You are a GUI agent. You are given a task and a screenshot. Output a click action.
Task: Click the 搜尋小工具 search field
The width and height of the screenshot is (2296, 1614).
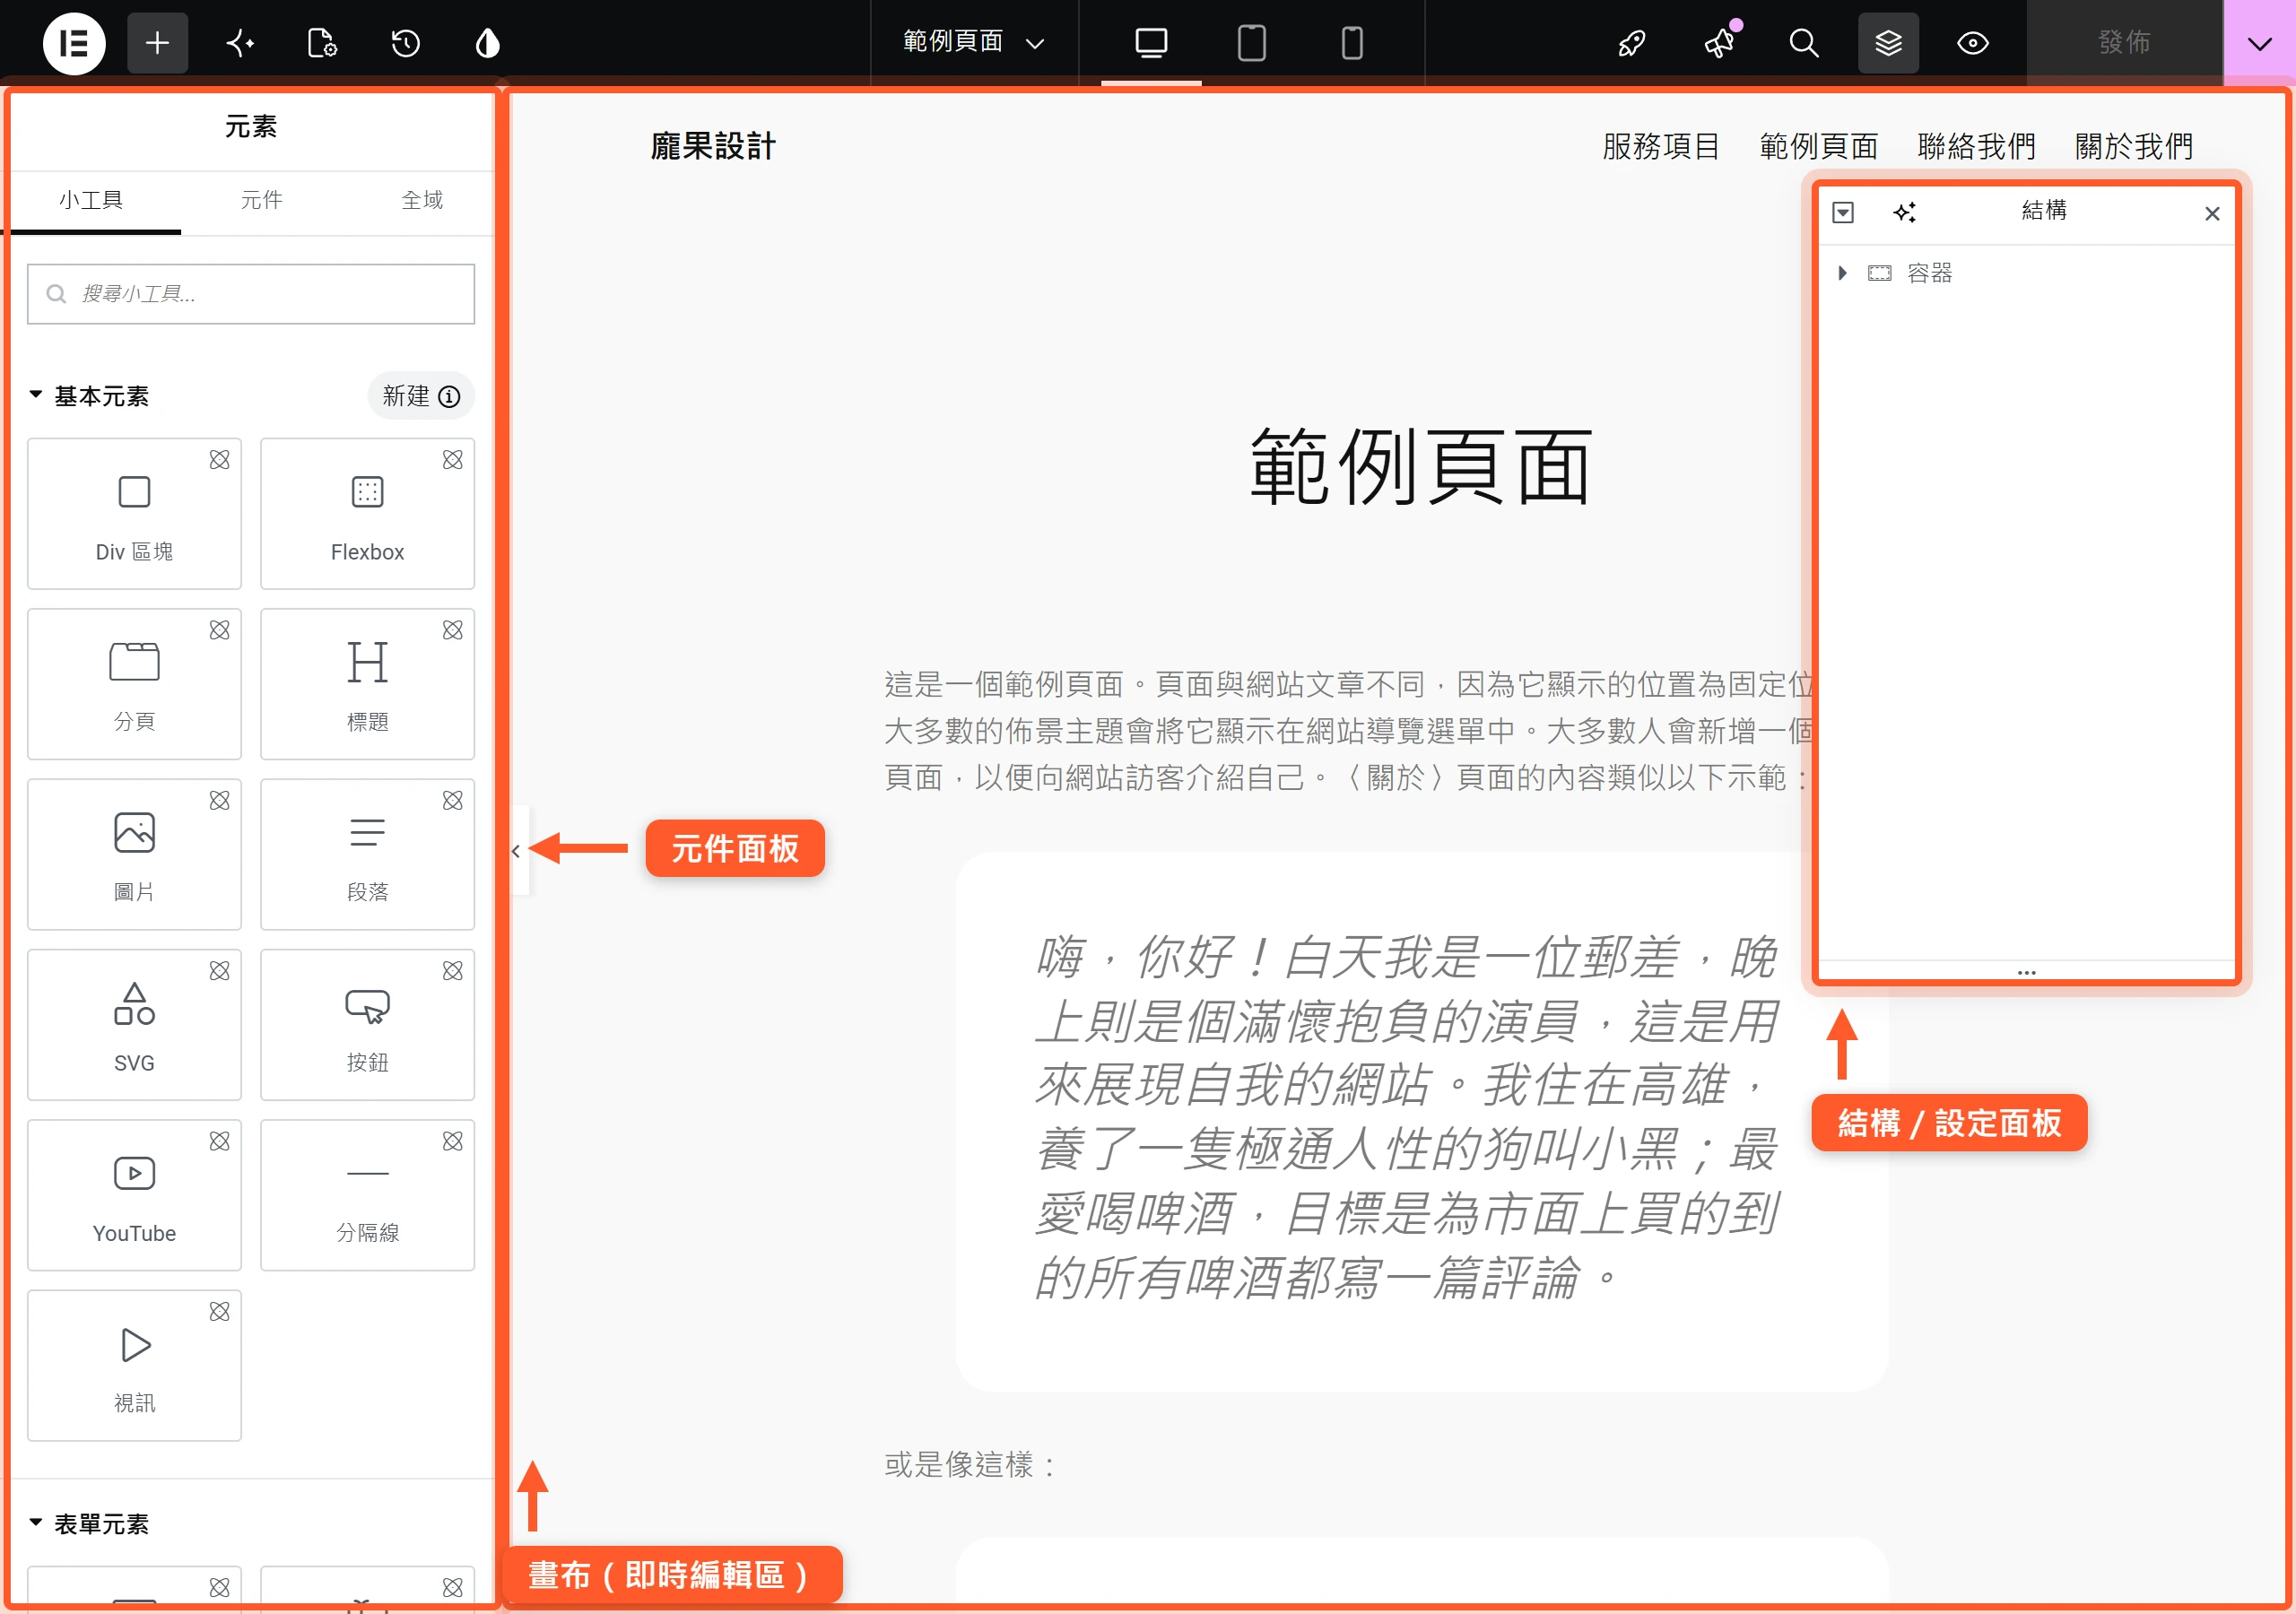(x=251, y=294)
